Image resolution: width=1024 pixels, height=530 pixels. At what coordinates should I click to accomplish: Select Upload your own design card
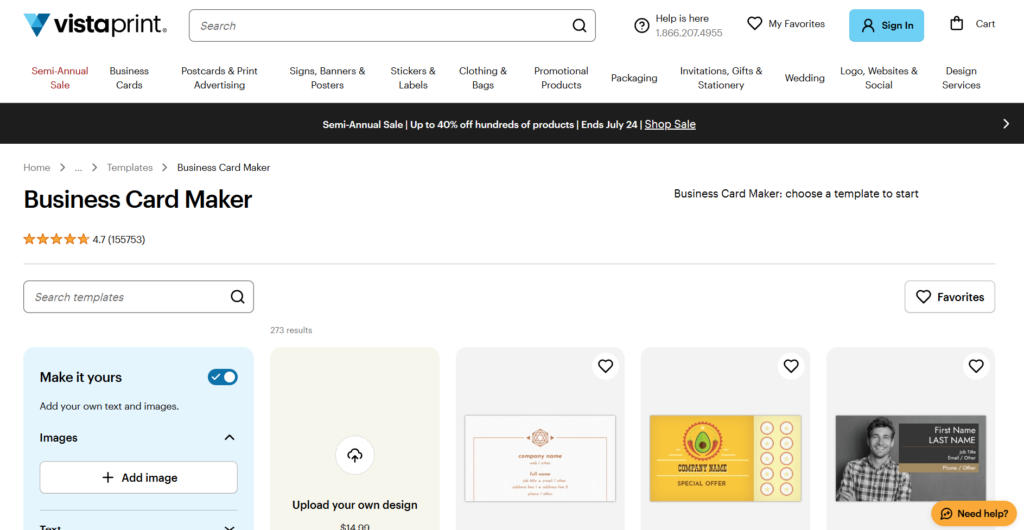[x=355, y=439]
